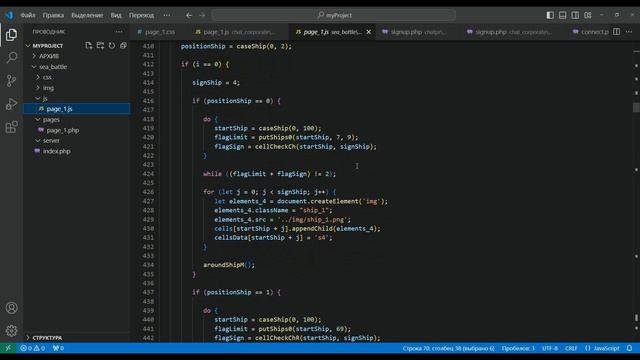The width and height of the screenshot is (640, 360).
Task: Click the editor vertical scrollbar thumb
Action: click(636, 107)
